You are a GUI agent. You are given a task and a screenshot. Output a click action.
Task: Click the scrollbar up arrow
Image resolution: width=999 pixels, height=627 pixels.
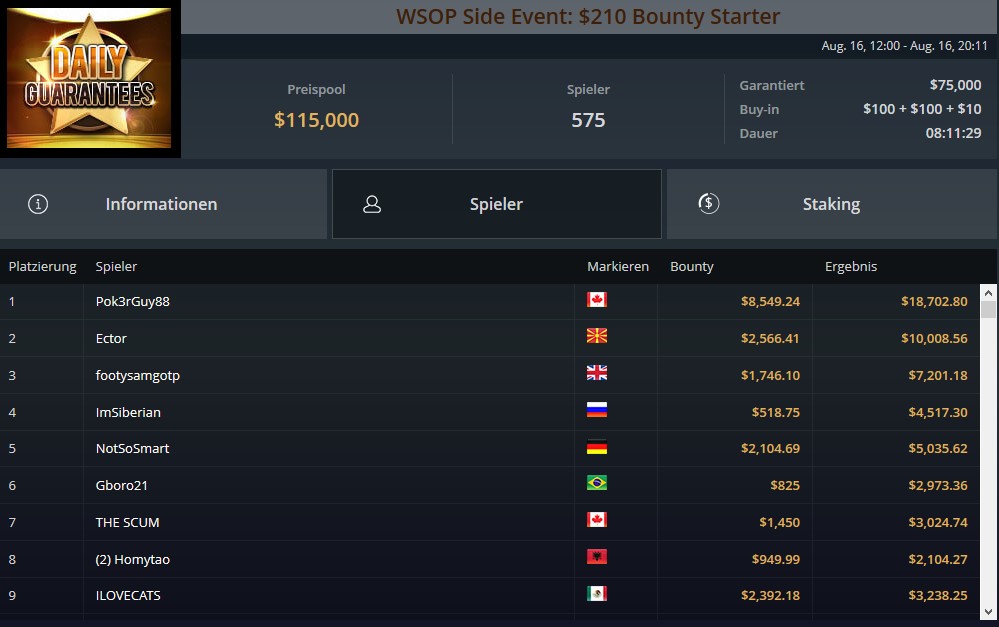(x=988, y=293)
